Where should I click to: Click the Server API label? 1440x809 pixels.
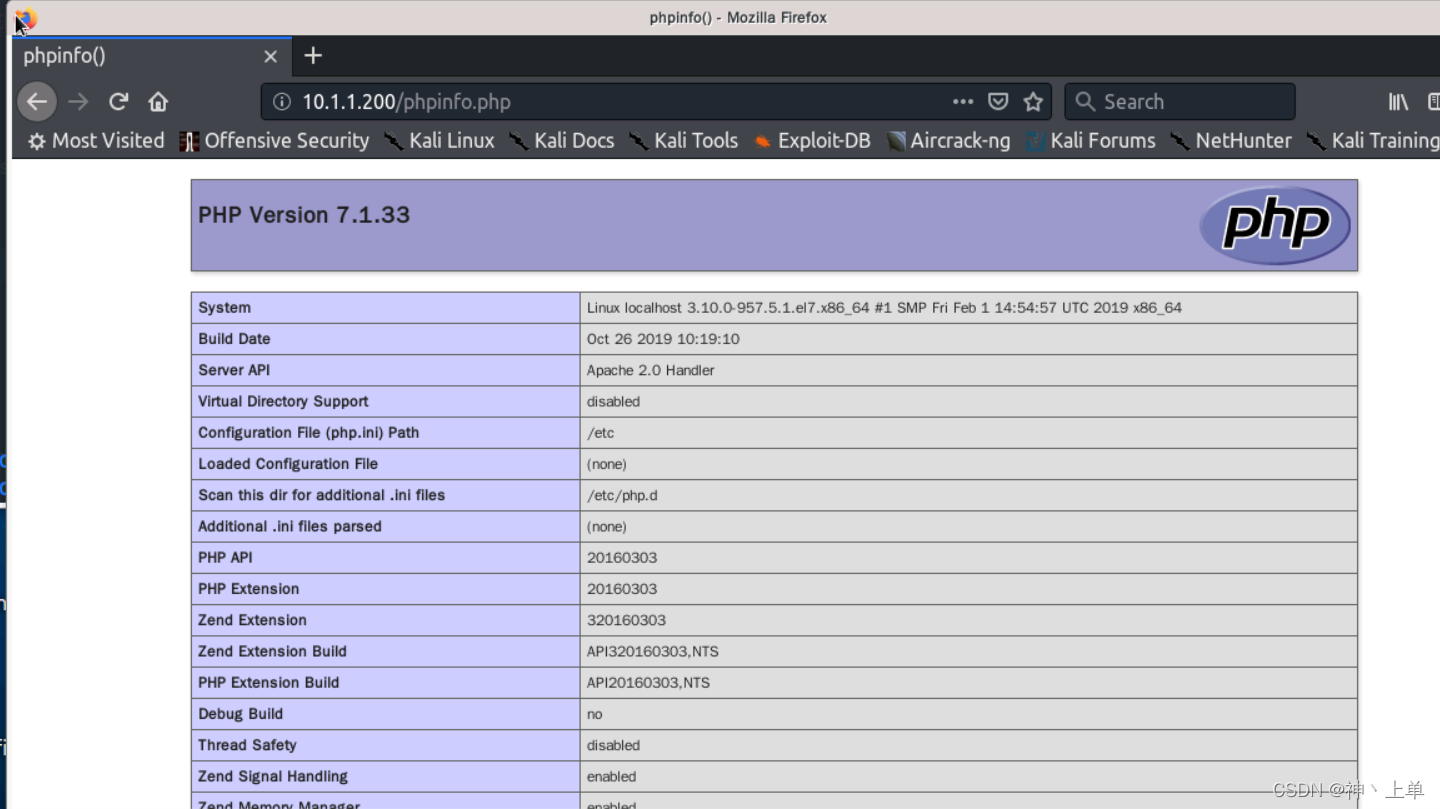tap(234, 370)
